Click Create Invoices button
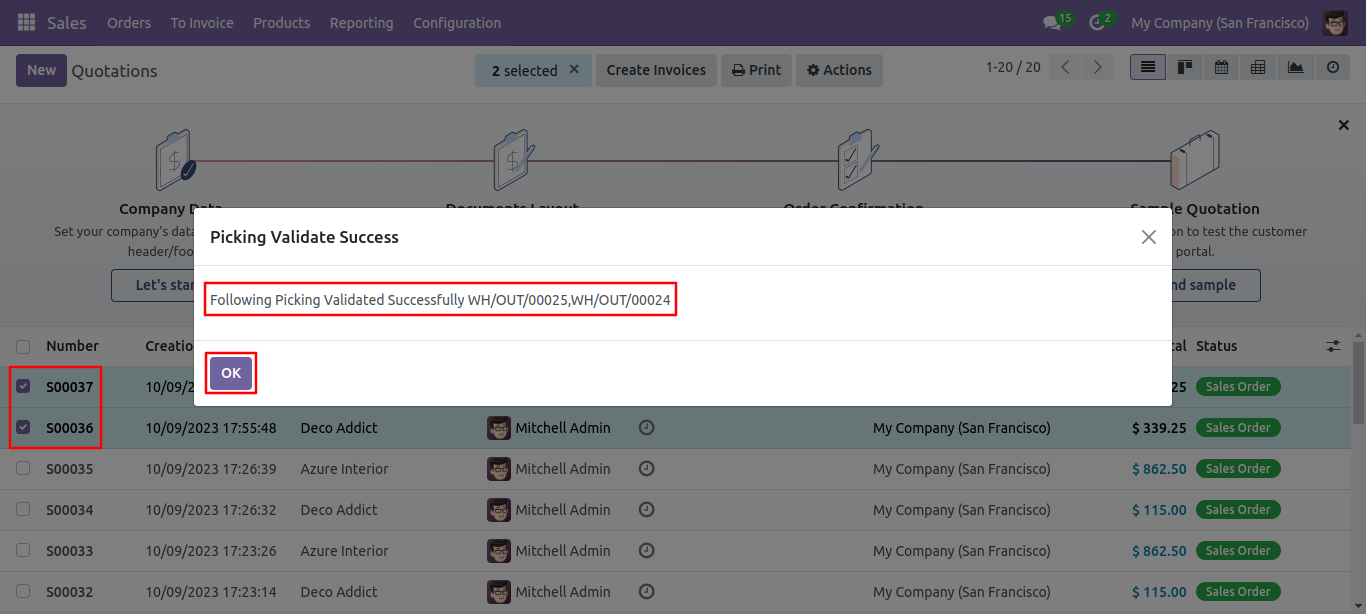Image resolution: width=1366 pixels, height=614 pixels. (656, 70)
